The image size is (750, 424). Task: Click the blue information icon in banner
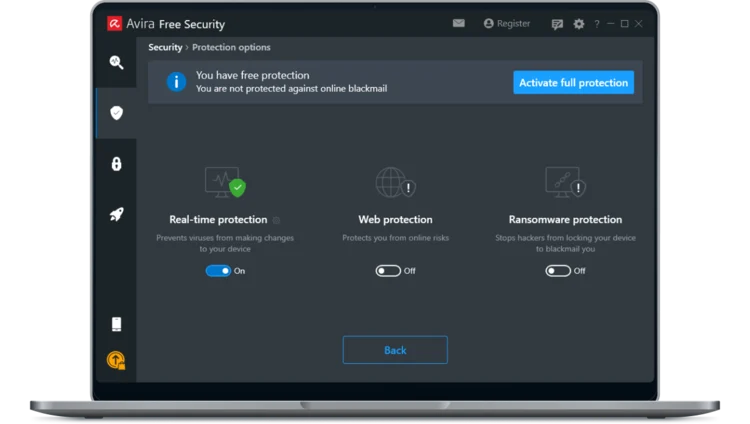coord(176,82)
